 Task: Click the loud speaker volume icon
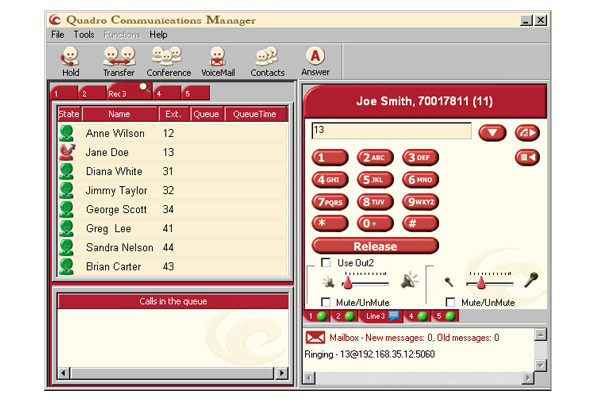(409, 281)
